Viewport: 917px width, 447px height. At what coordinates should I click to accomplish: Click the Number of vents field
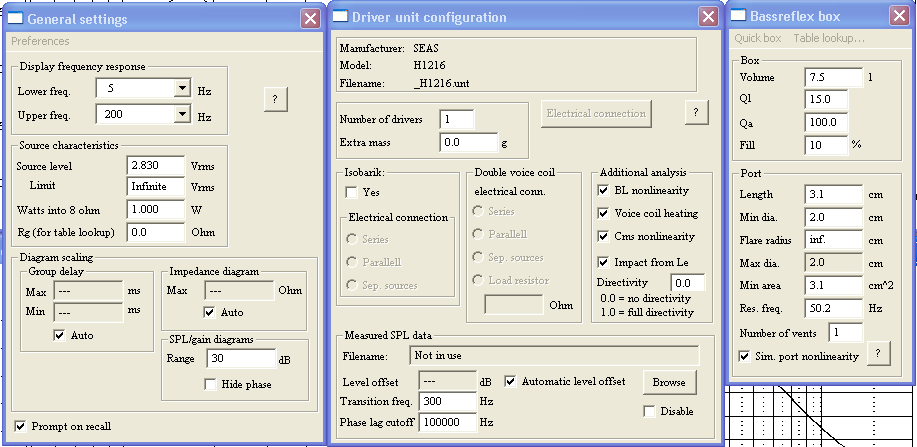(x=846, y=332)
